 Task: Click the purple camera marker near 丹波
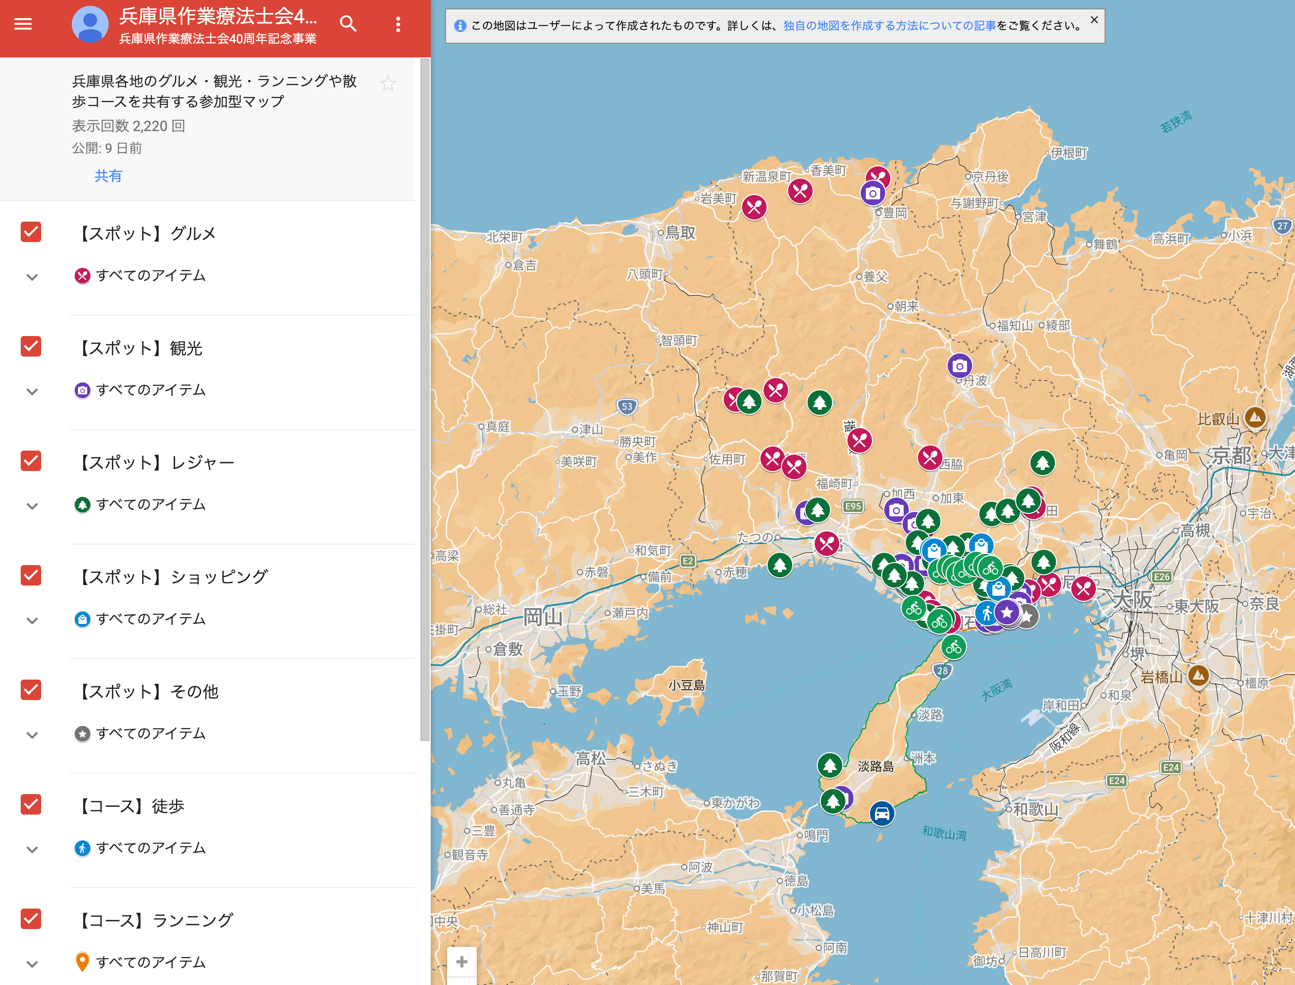[x=959, y=366]
